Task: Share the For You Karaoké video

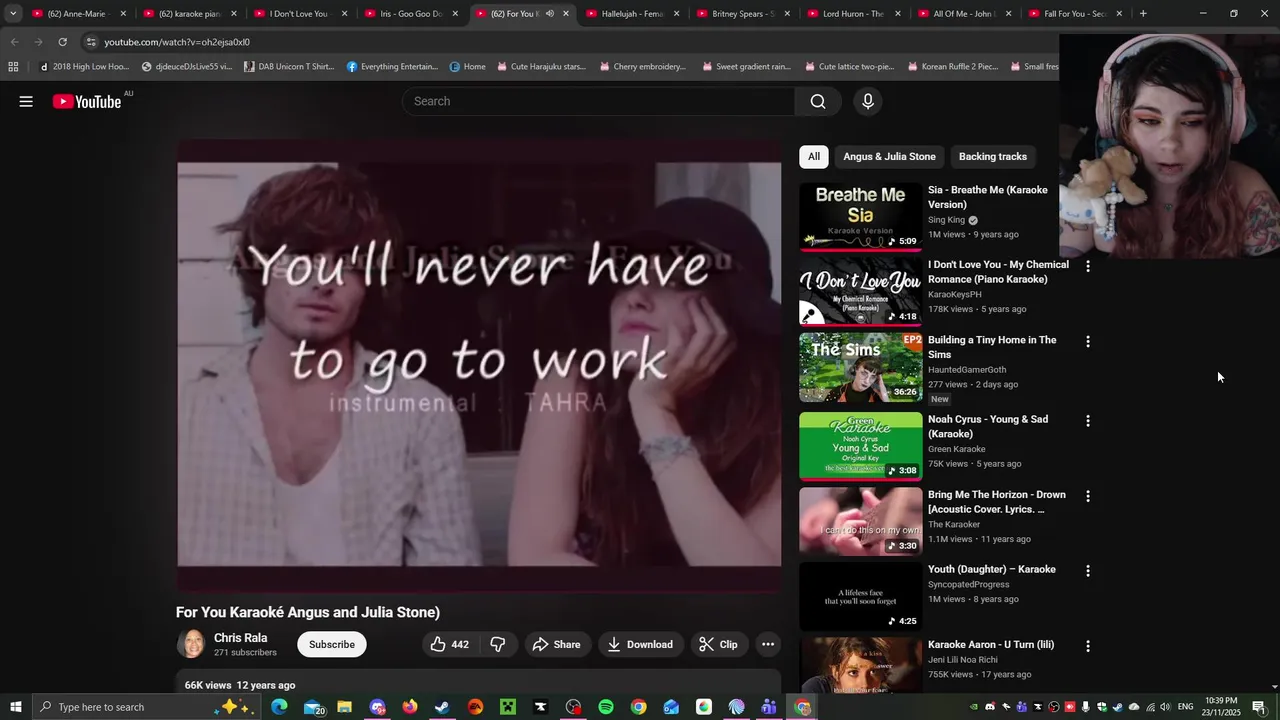Action: [x=556, y=644]
